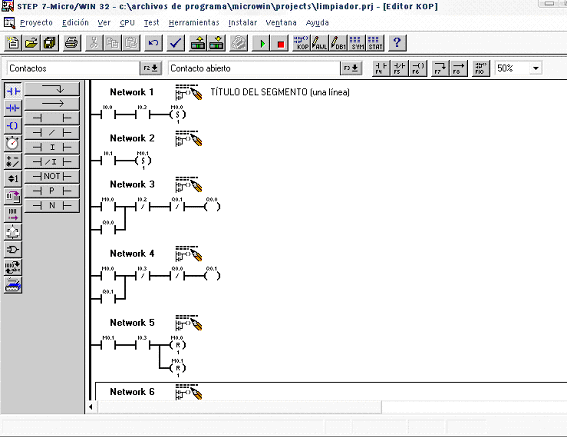Viewport: 567px width, 437px height.
Task: Click the F10 network toolbar button
Action: point(481,68)
